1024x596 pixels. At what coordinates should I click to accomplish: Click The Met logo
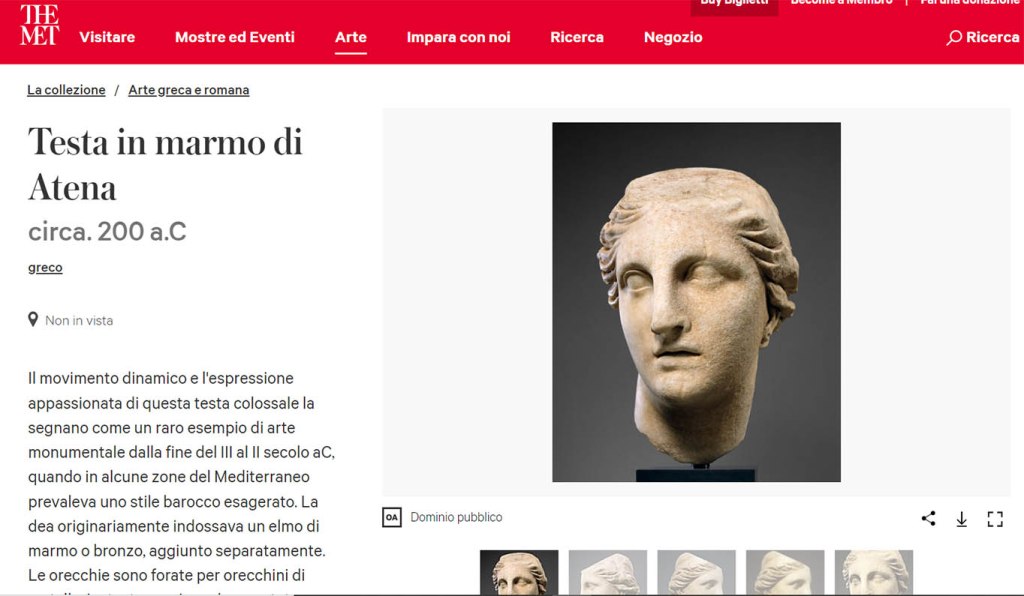[x=39, y=25]
